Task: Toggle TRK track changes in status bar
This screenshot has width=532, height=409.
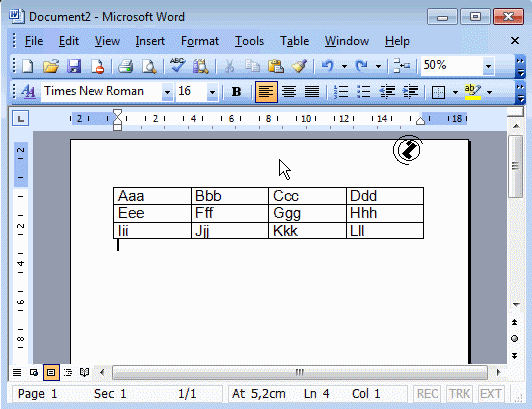Action: pyautogui.click(x=459, y=394)
